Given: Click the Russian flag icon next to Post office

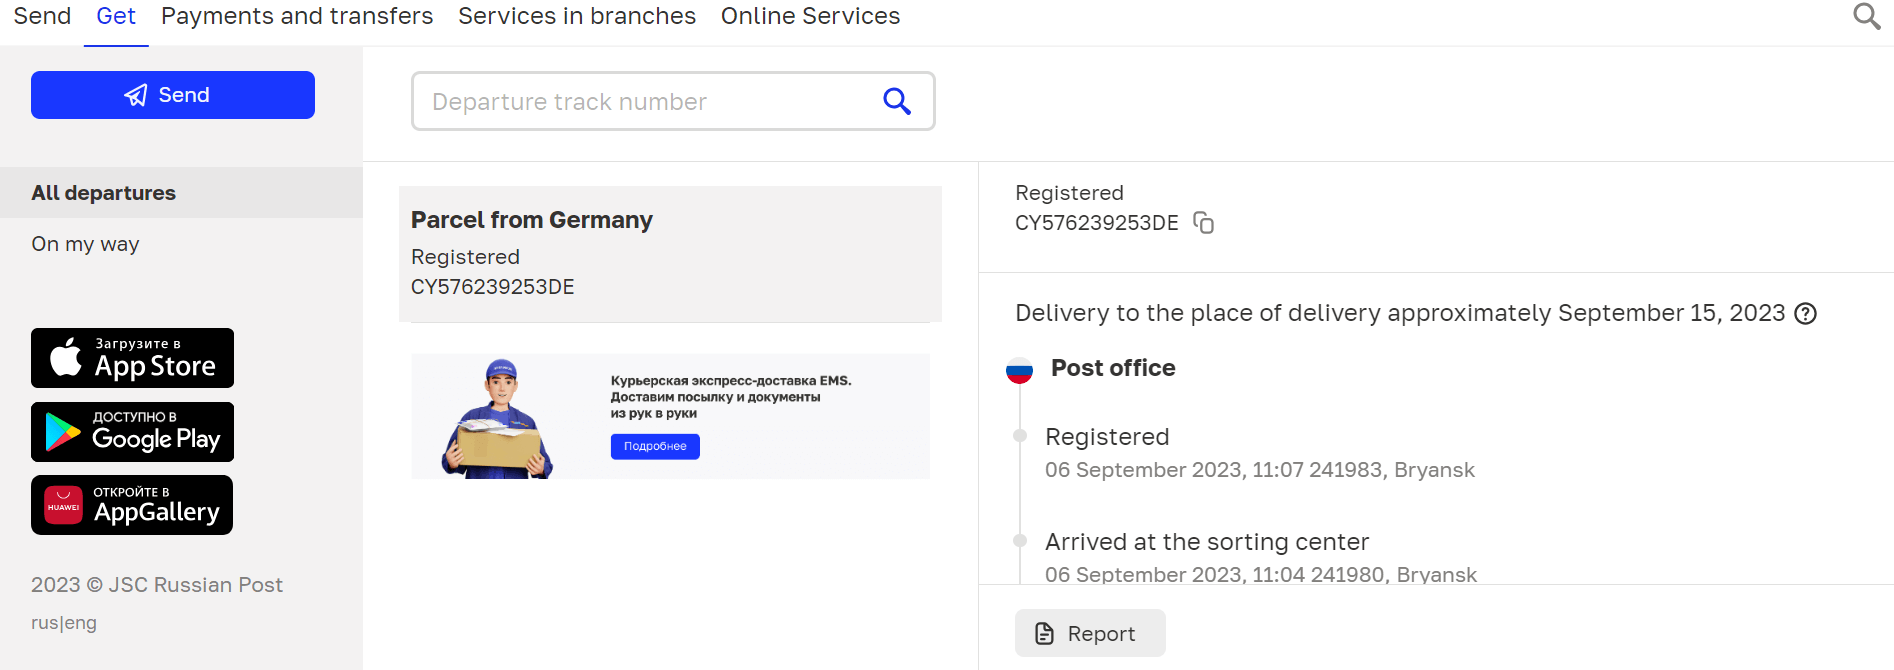Looking at the screenshot, I should (1019, 371).
